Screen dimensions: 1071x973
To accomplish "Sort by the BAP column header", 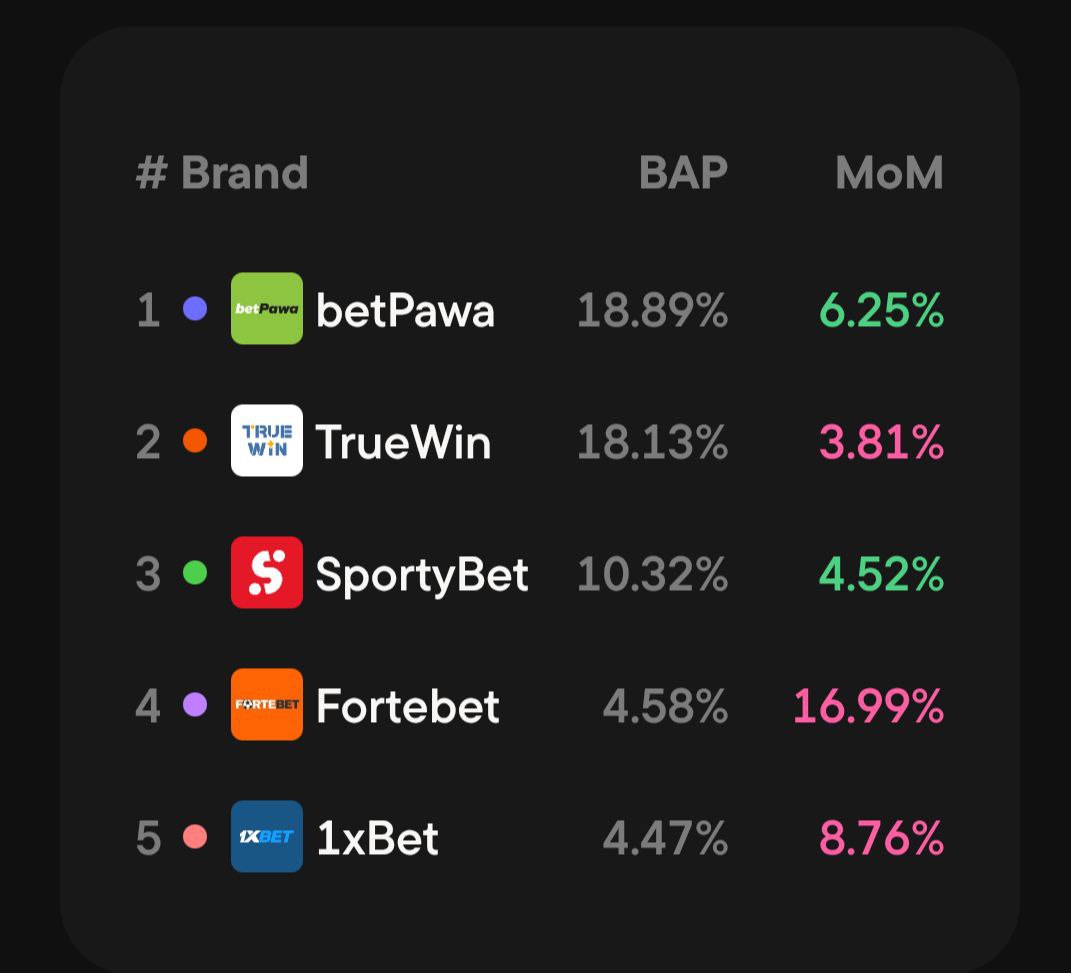I will pos(683,173).
